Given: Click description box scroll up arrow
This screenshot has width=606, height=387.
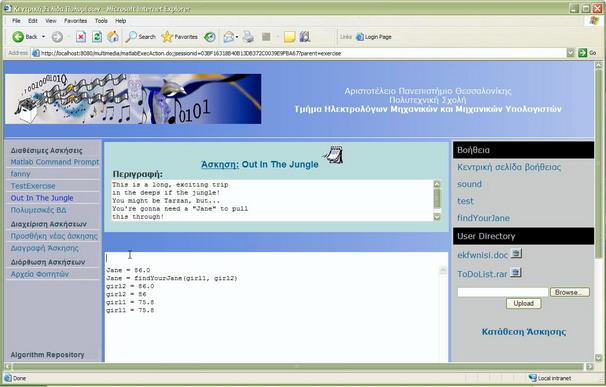Looking at the screenshot, I should (x=437, y=184).
